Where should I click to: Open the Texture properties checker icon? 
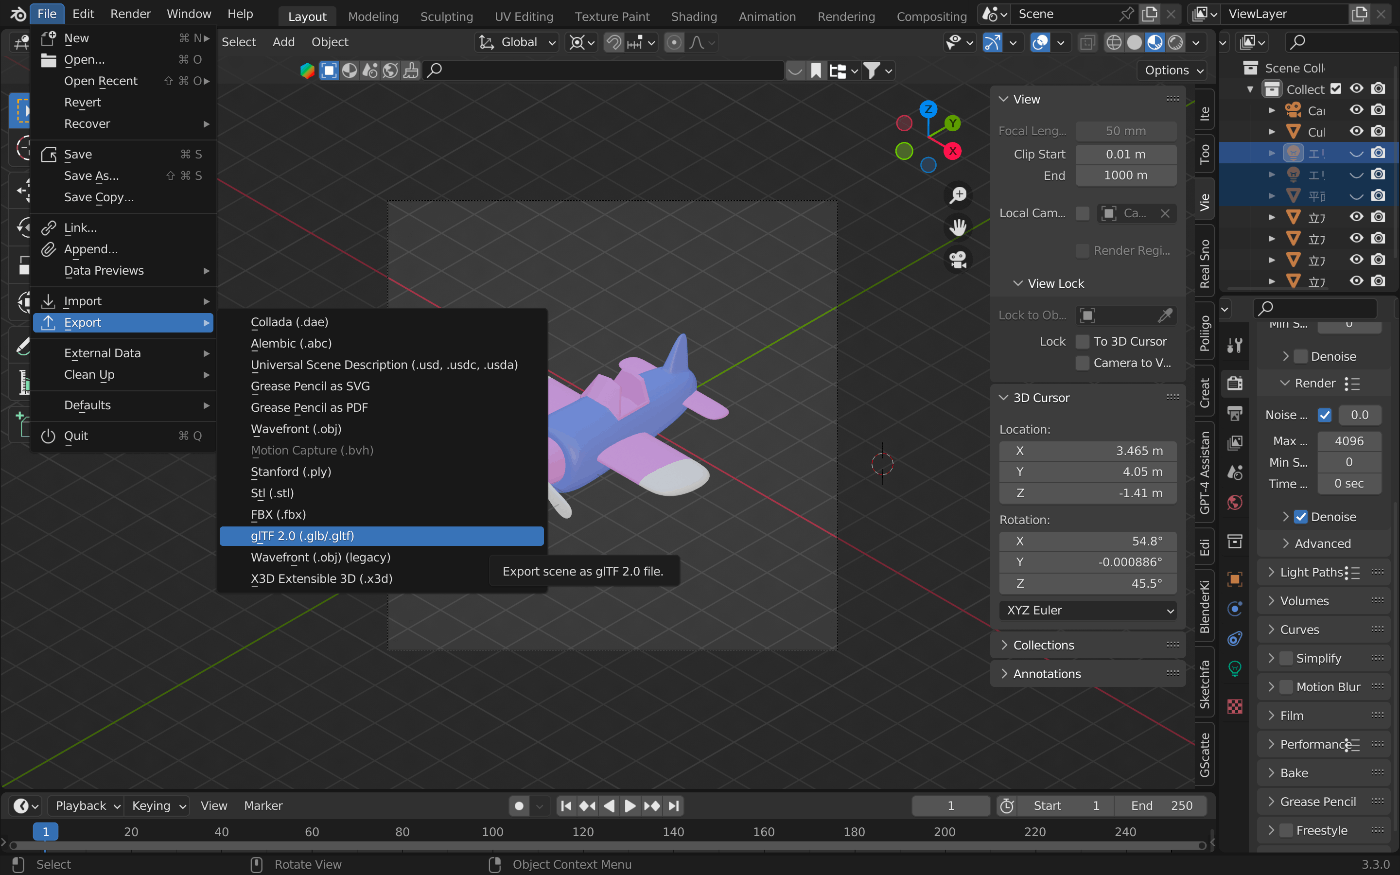(1235, 707)
